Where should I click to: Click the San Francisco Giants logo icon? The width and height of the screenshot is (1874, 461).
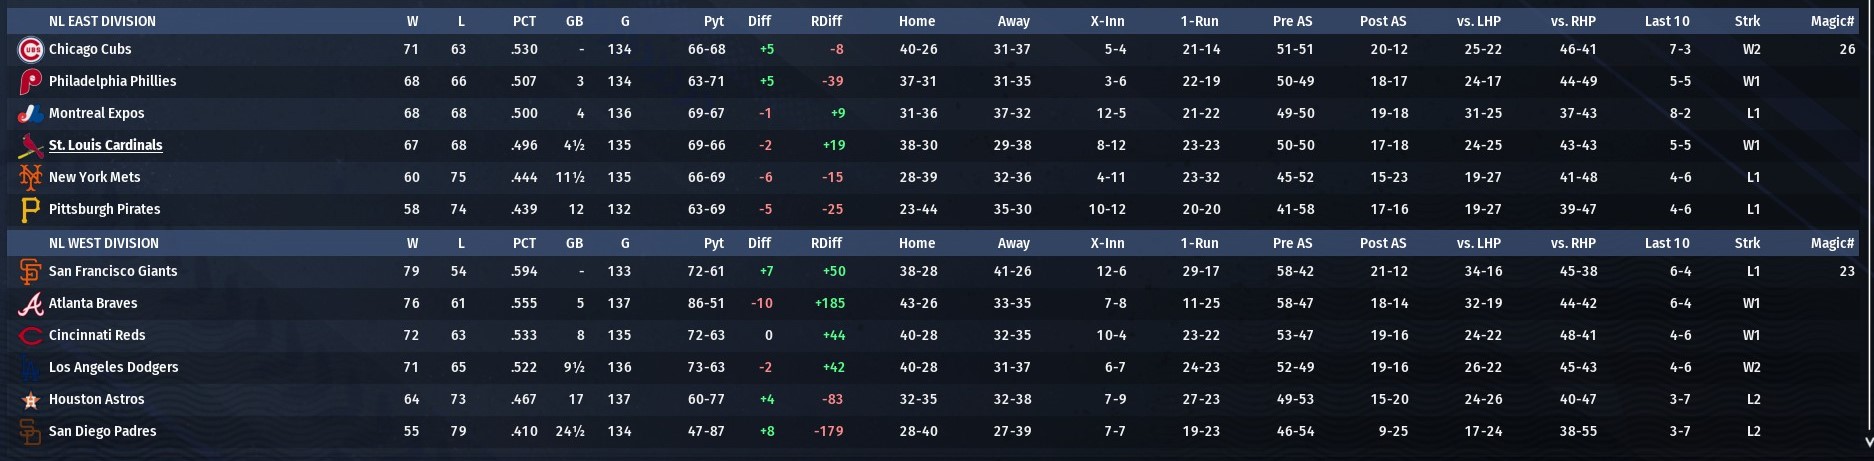click(x=31, y=271)
